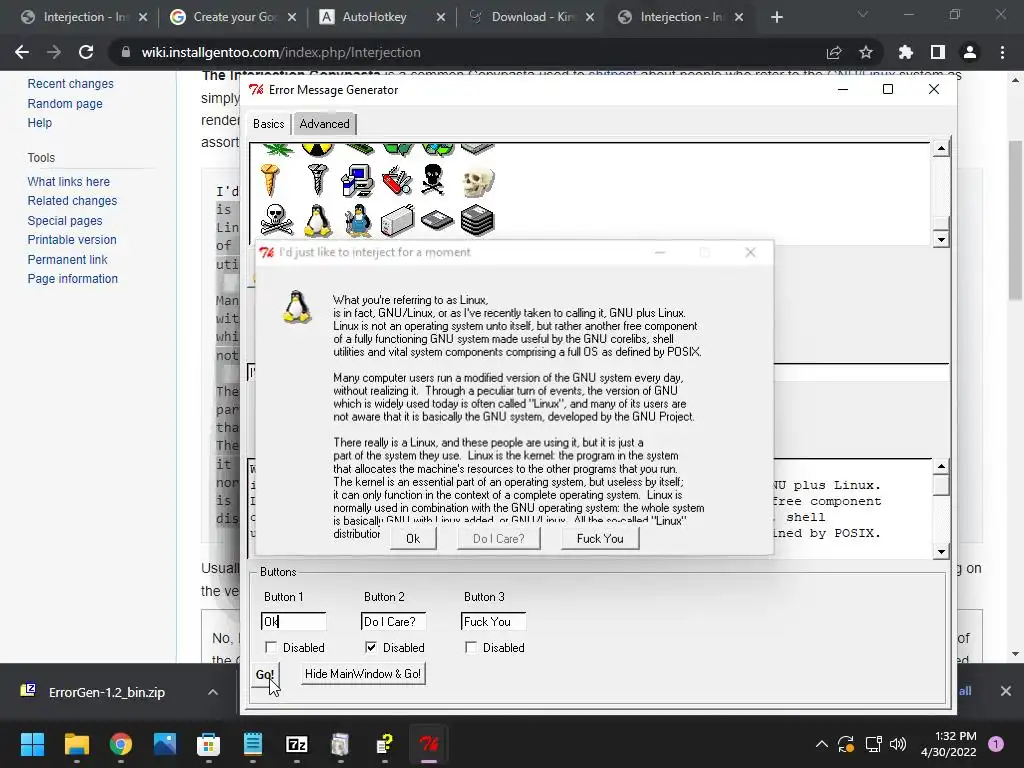This screenshot has width=1024, height=768.
Task: Choose the Swiss army knife icon
Action: [x=397, y=181]
